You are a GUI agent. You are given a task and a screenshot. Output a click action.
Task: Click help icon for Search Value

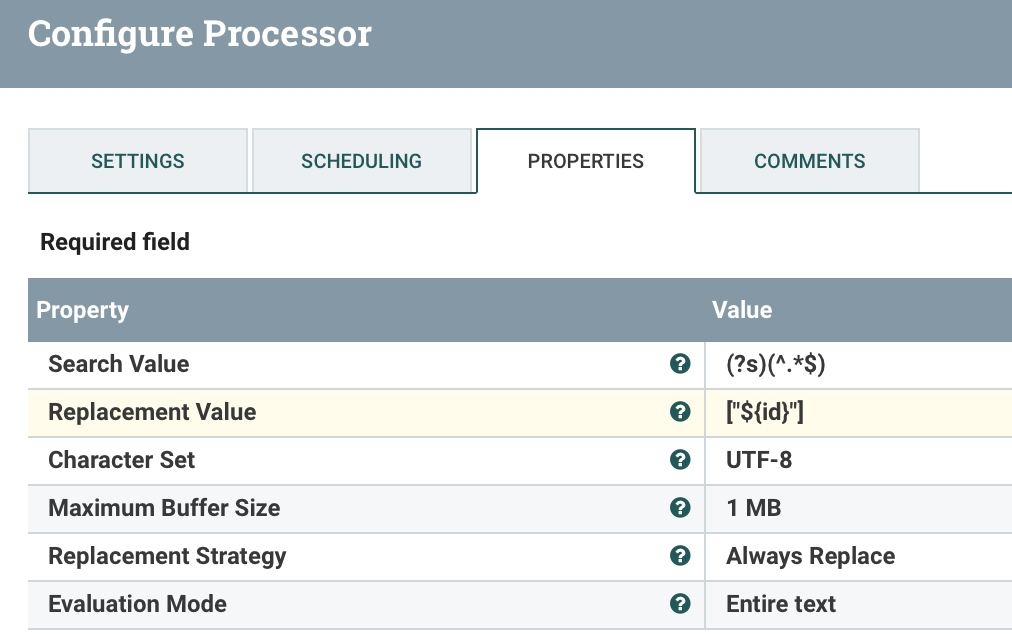tap(680, 364)
